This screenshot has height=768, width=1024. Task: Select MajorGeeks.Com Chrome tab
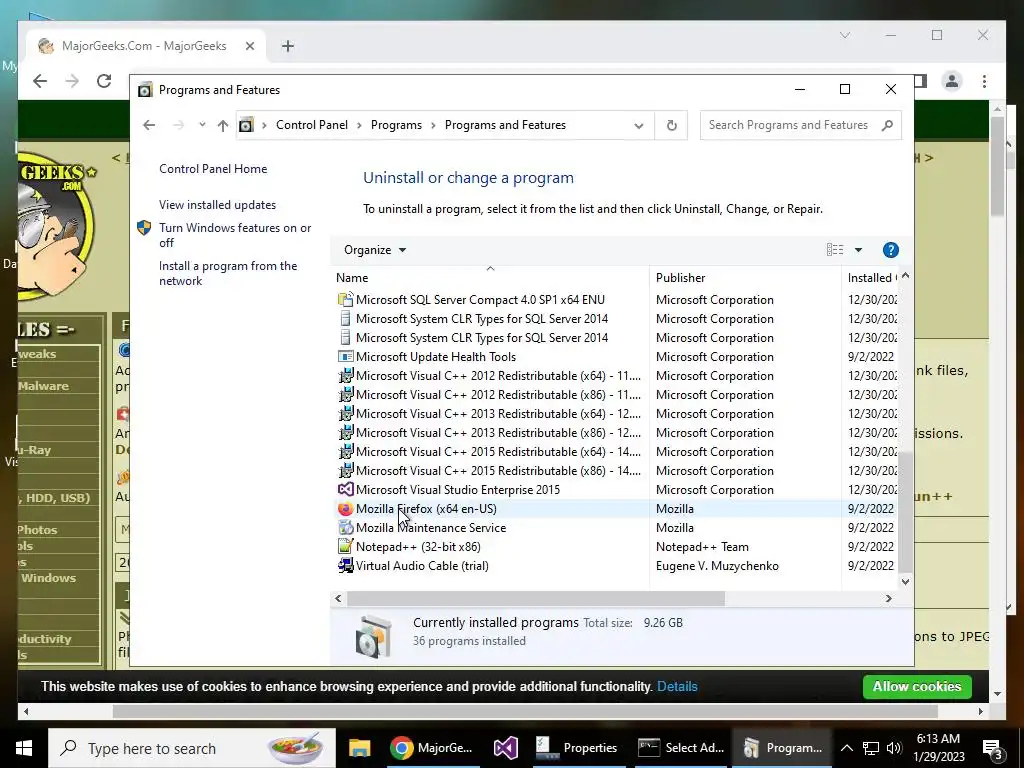[x=144, y=46]
